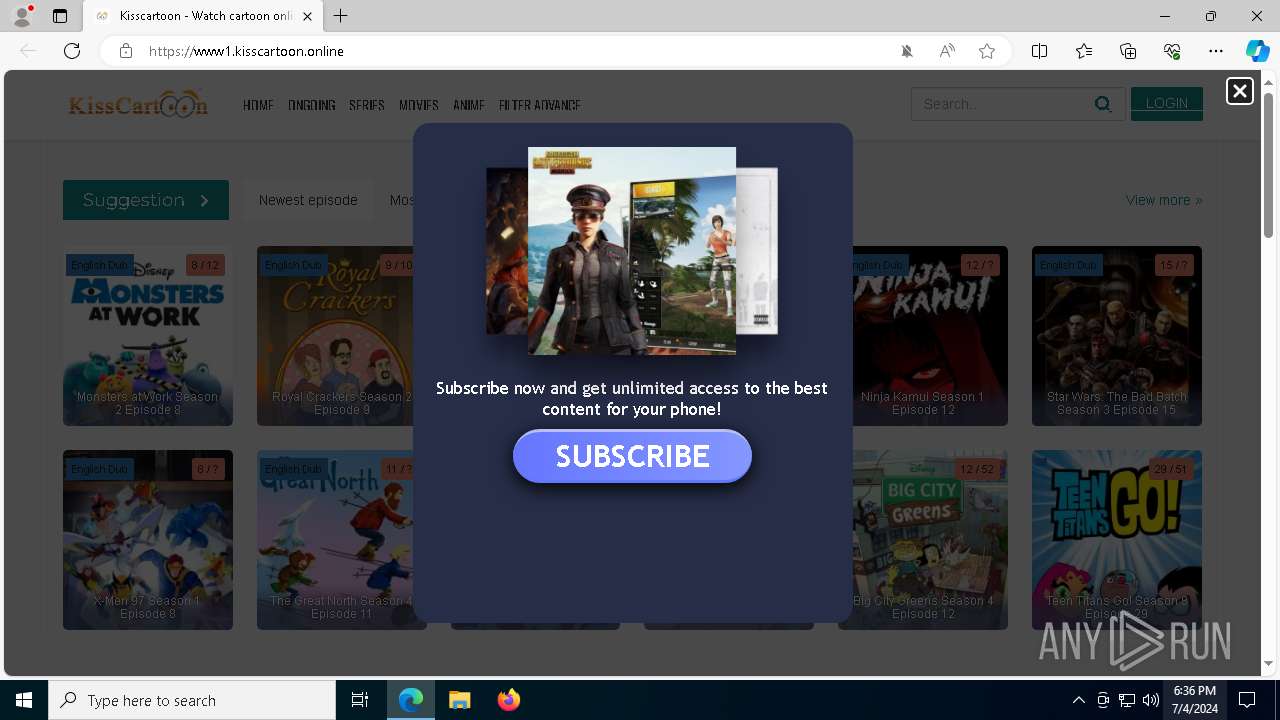Open the split screen icon
The image size is (1280, 720).
pyautogui.click(x=1039, y=51)
